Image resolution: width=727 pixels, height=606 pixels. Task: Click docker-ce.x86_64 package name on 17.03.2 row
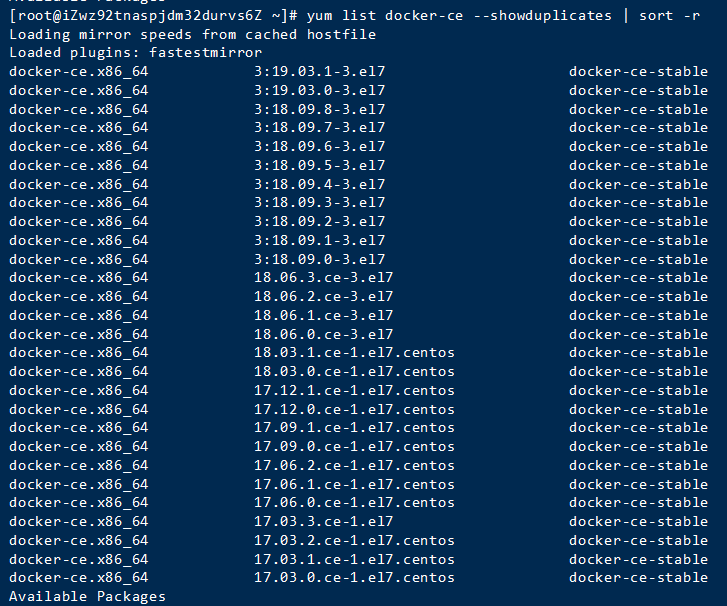(79, 541)
